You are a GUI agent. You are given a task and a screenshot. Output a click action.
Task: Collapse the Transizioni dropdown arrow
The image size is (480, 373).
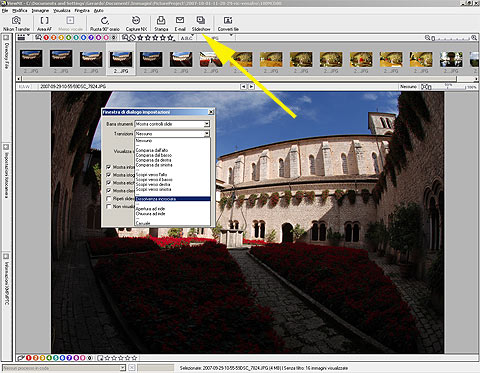click(x=207, y=134)
